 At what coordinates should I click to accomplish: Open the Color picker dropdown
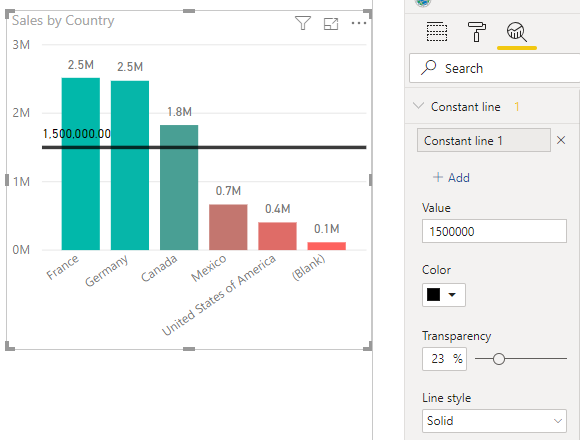(444, 295)
